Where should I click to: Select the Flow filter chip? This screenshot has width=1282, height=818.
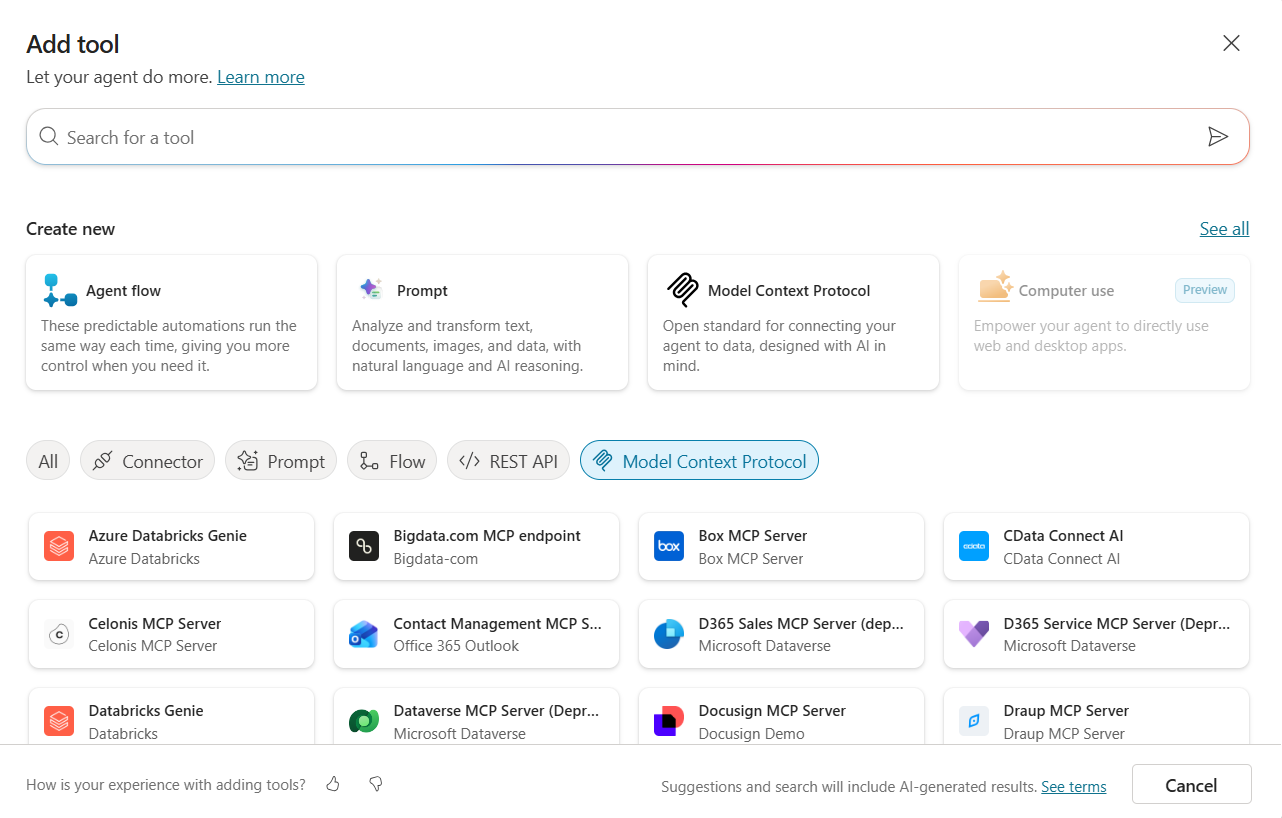point(392,461)
